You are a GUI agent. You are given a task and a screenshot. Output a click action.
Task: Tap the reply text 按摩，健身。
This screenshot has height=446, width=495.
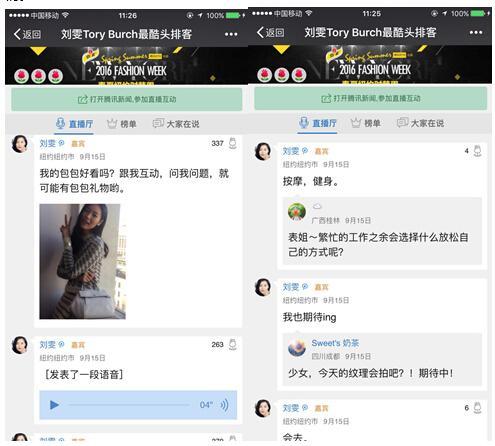[x=311, y=181]
